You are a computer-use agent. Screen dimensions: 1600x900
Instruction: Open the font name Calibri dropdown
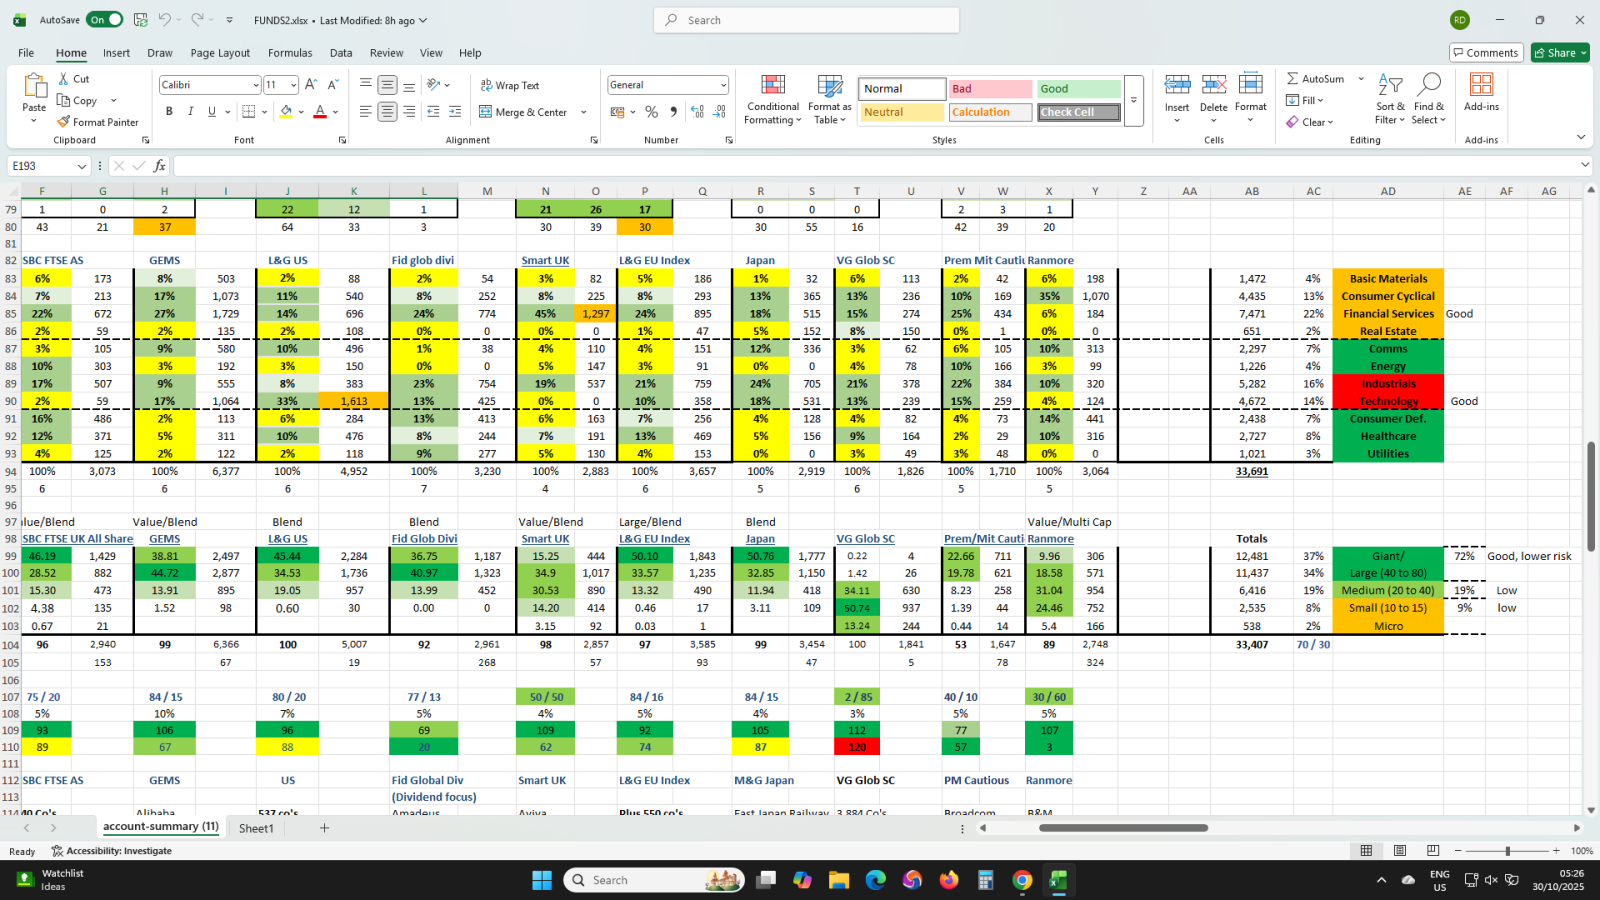coord(256,85)
